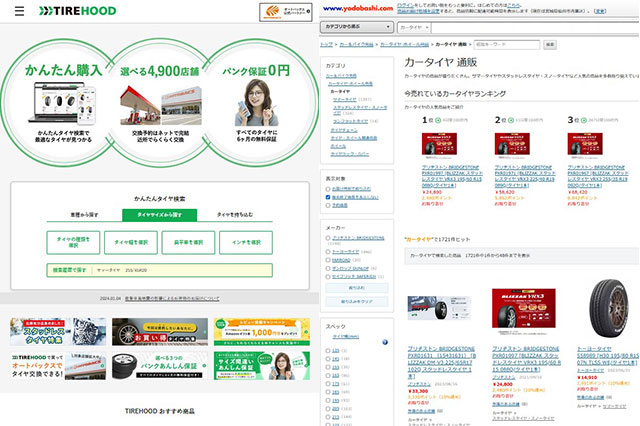Select the ダンロップ DUNLOP maker filter
Image resolution: width=640 pixels, height=426 pixels.
click(x=328, y=268)
